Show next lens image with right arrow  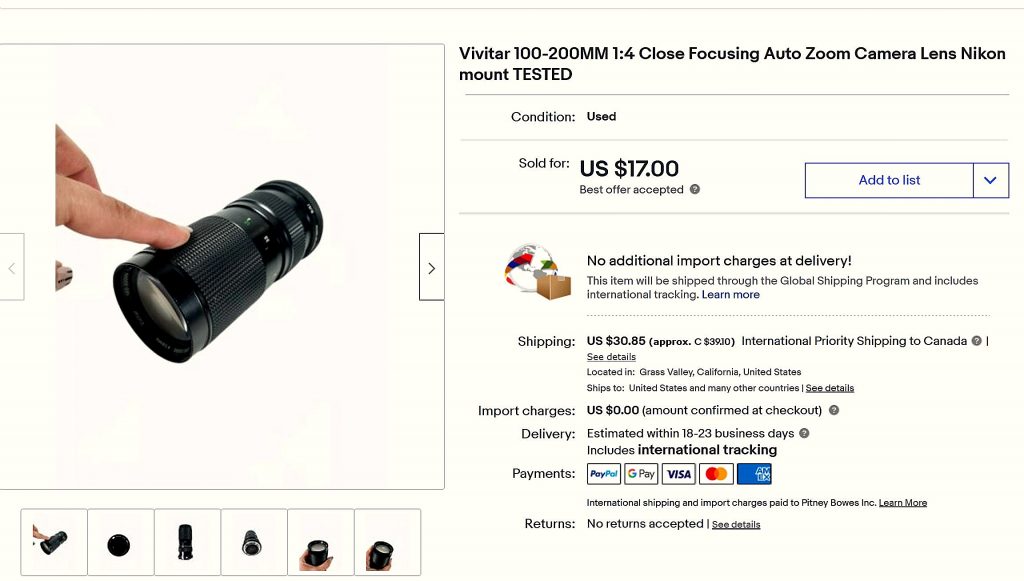pos(431,268)
